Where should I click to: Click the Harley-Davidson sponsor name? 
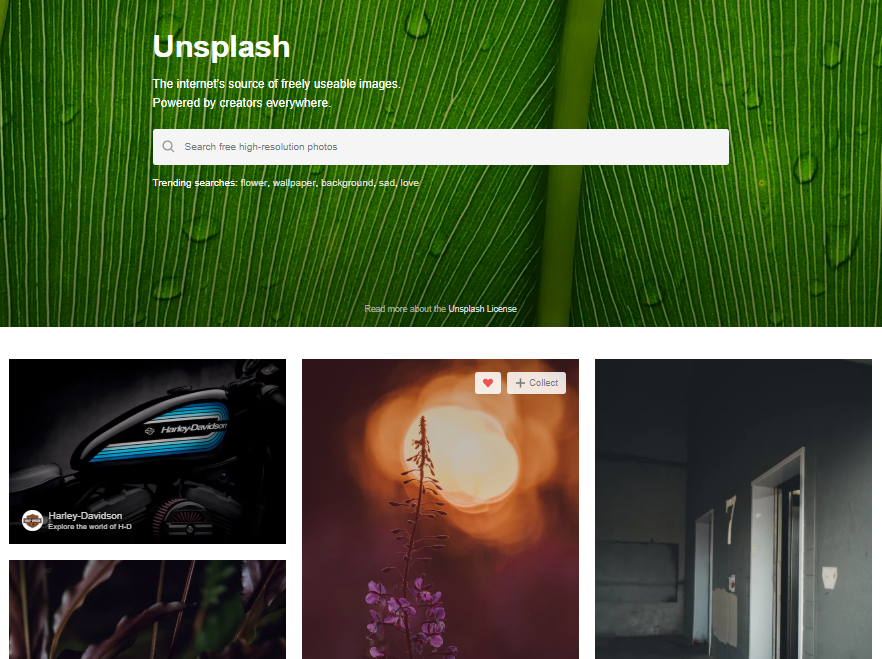pyautogui.click(x=85, y=516)
